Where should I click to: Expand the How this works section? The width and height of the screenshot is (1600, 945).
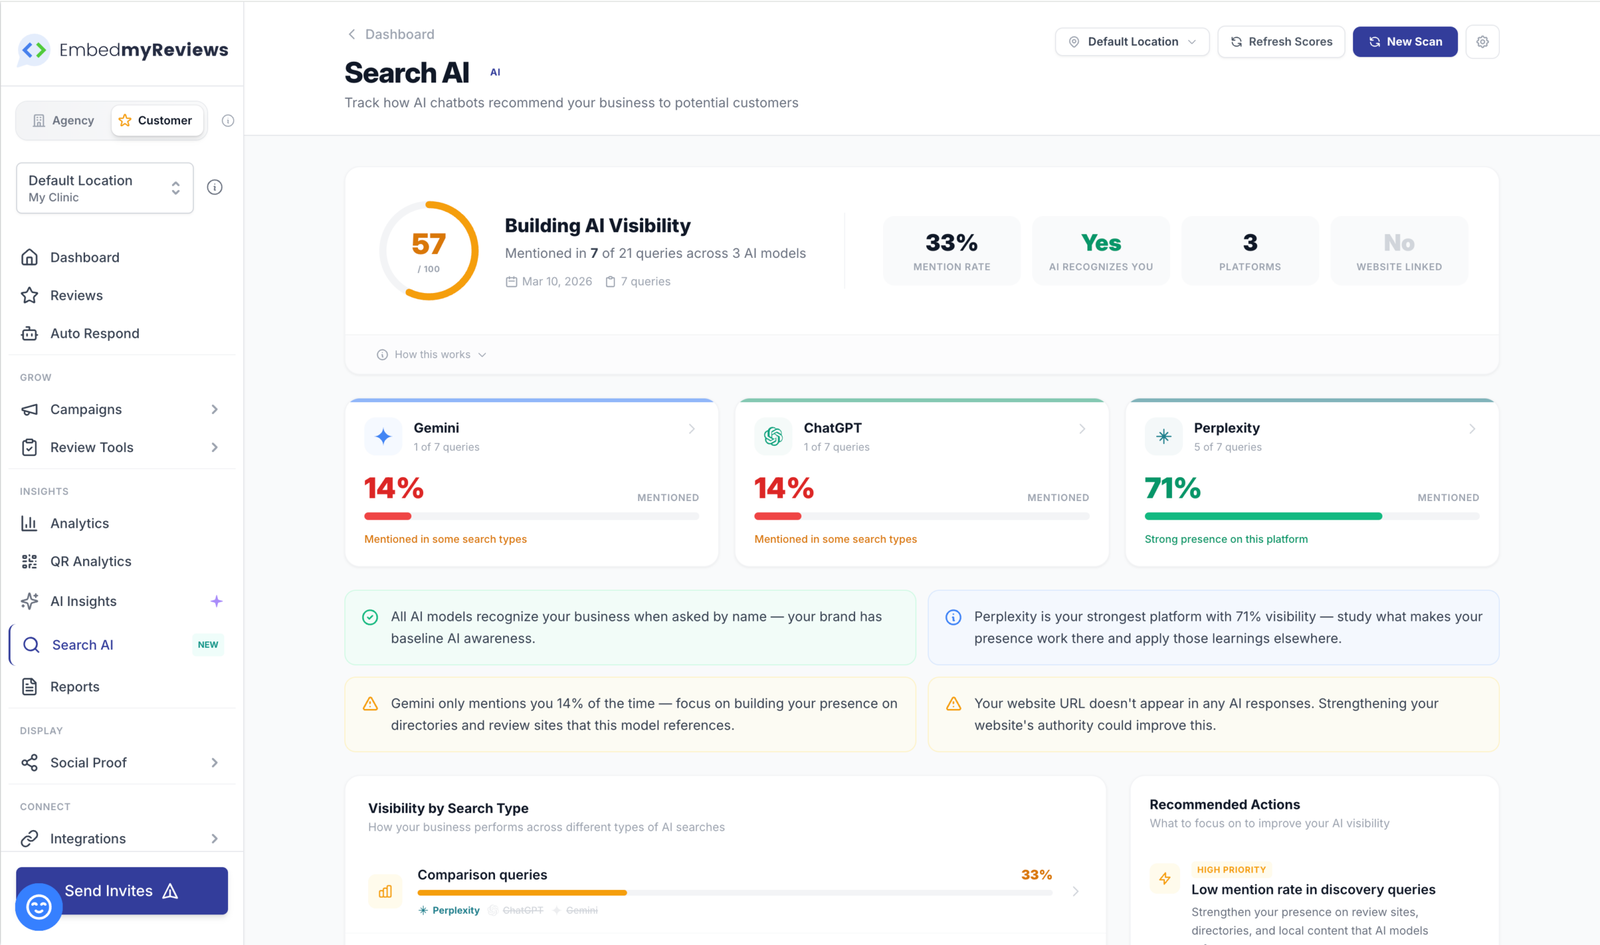(430, 354)
